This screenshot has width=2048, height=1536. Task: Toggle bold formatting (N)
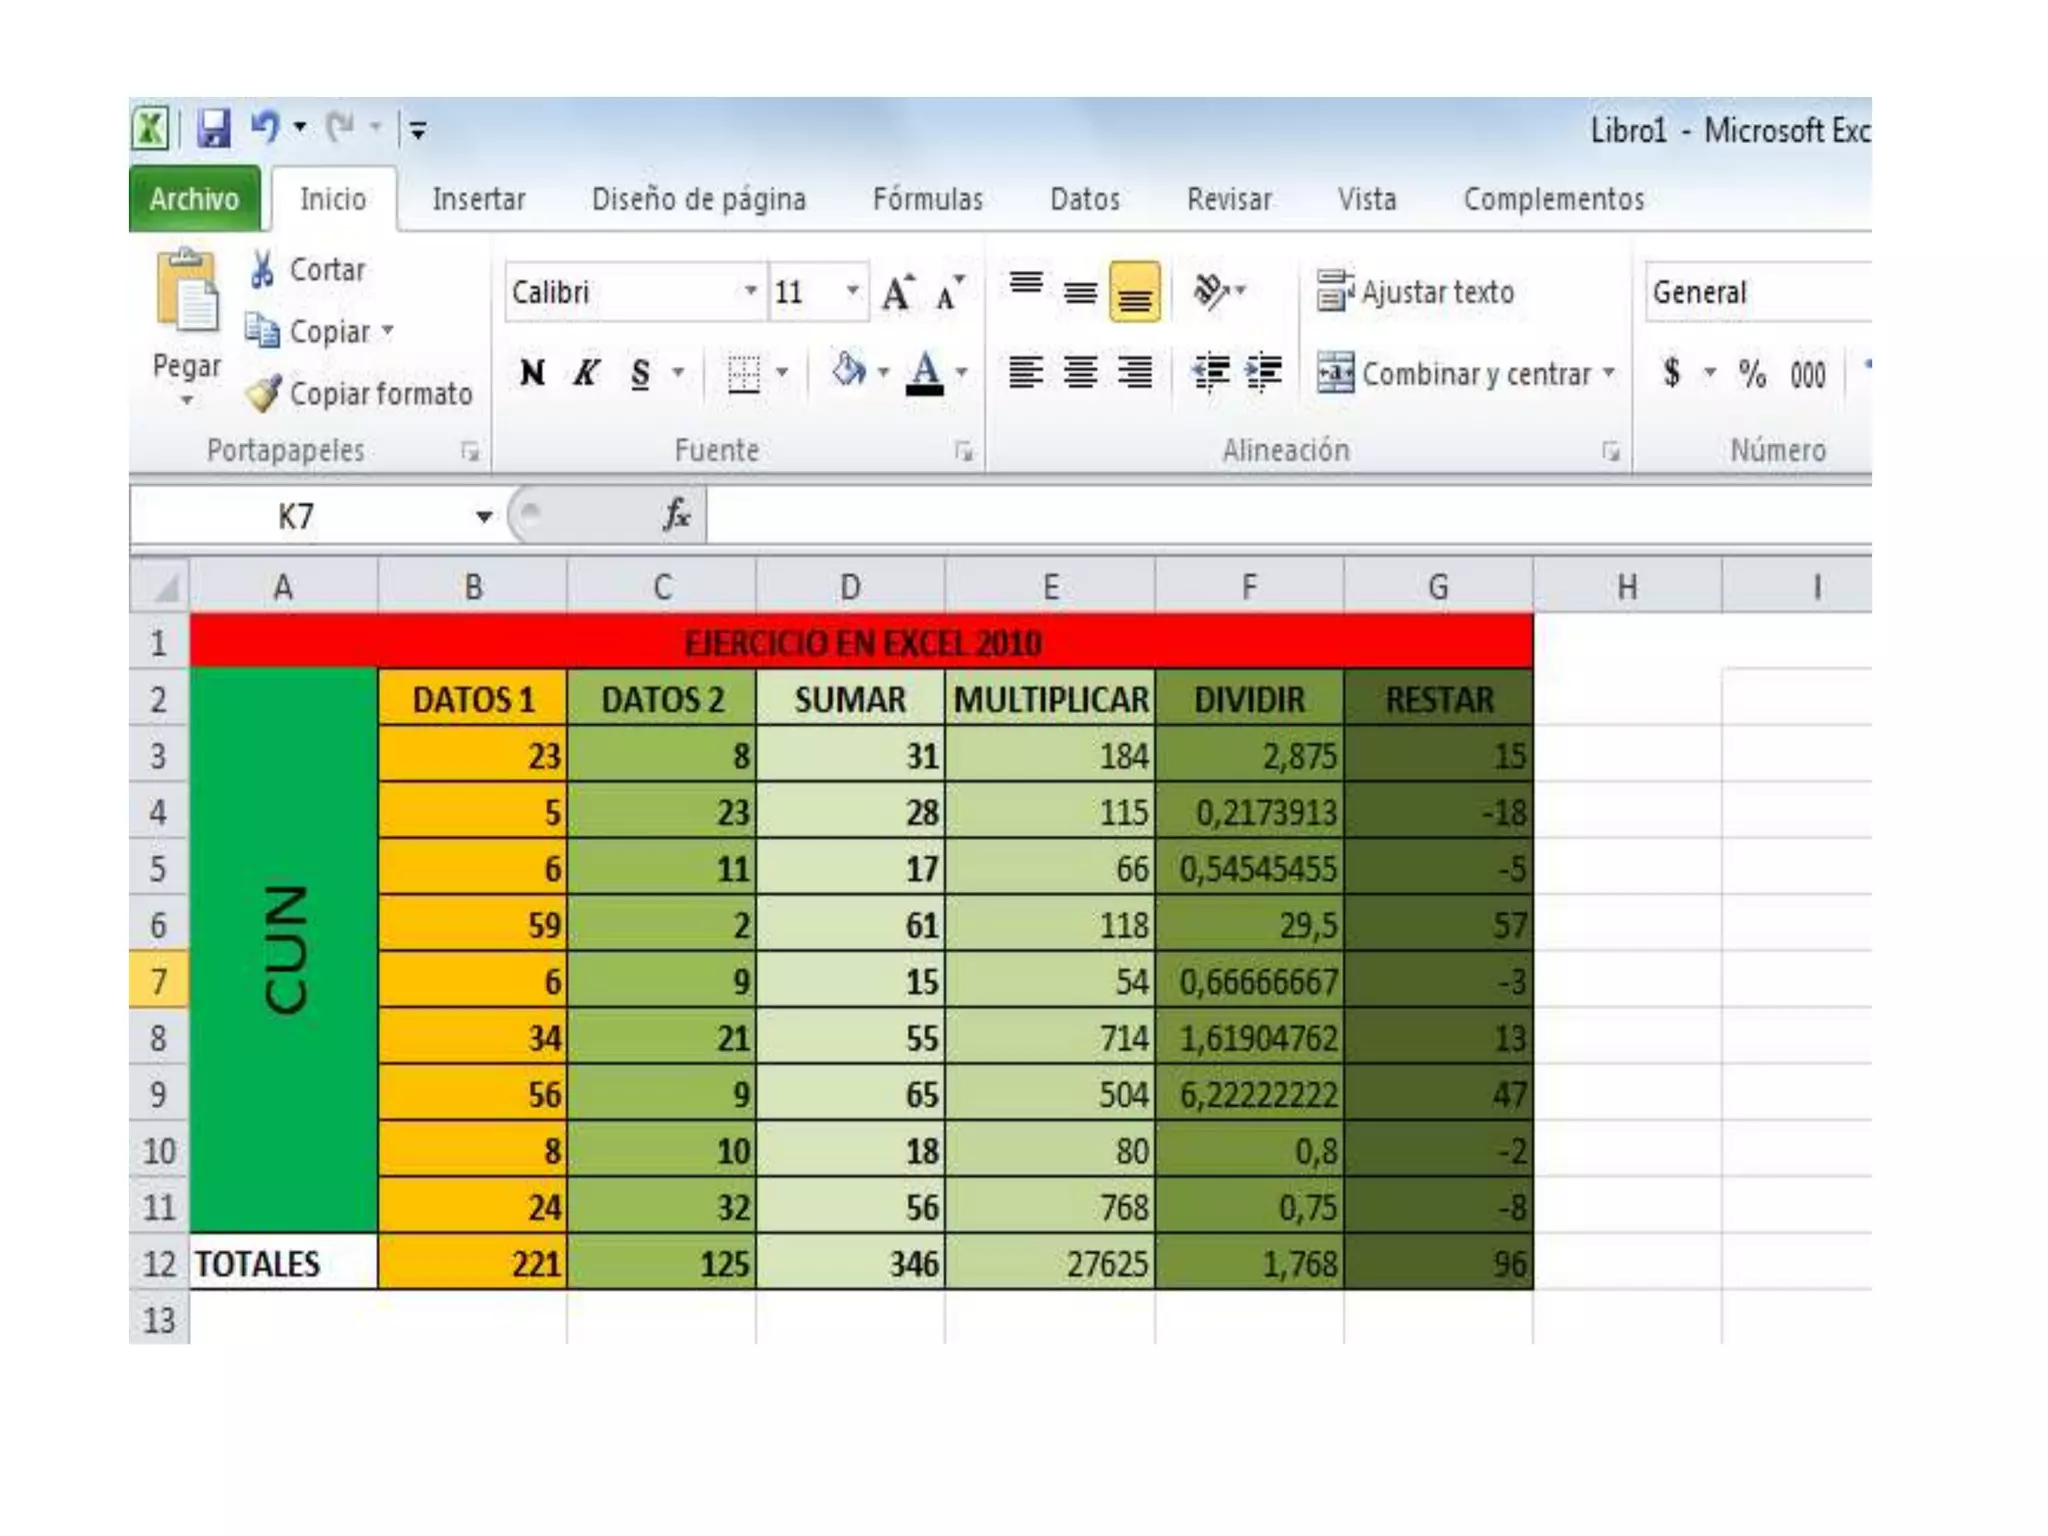(532, 373)
